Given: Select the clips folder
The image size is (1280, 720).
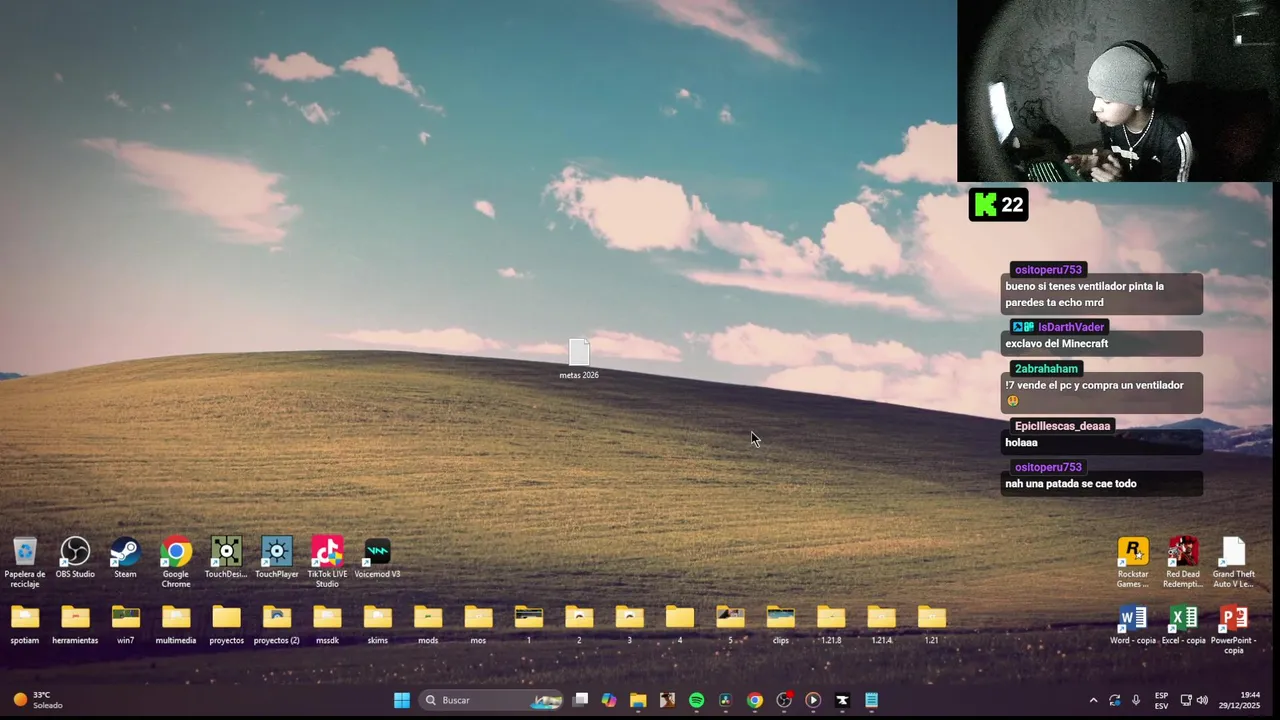Looking at the screenshot, I should pos(780,625).
